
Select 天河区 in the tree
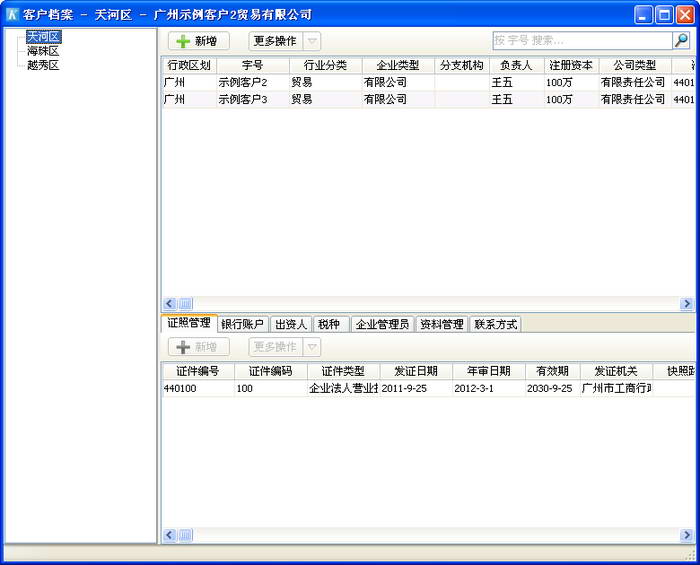coord(43,37)
